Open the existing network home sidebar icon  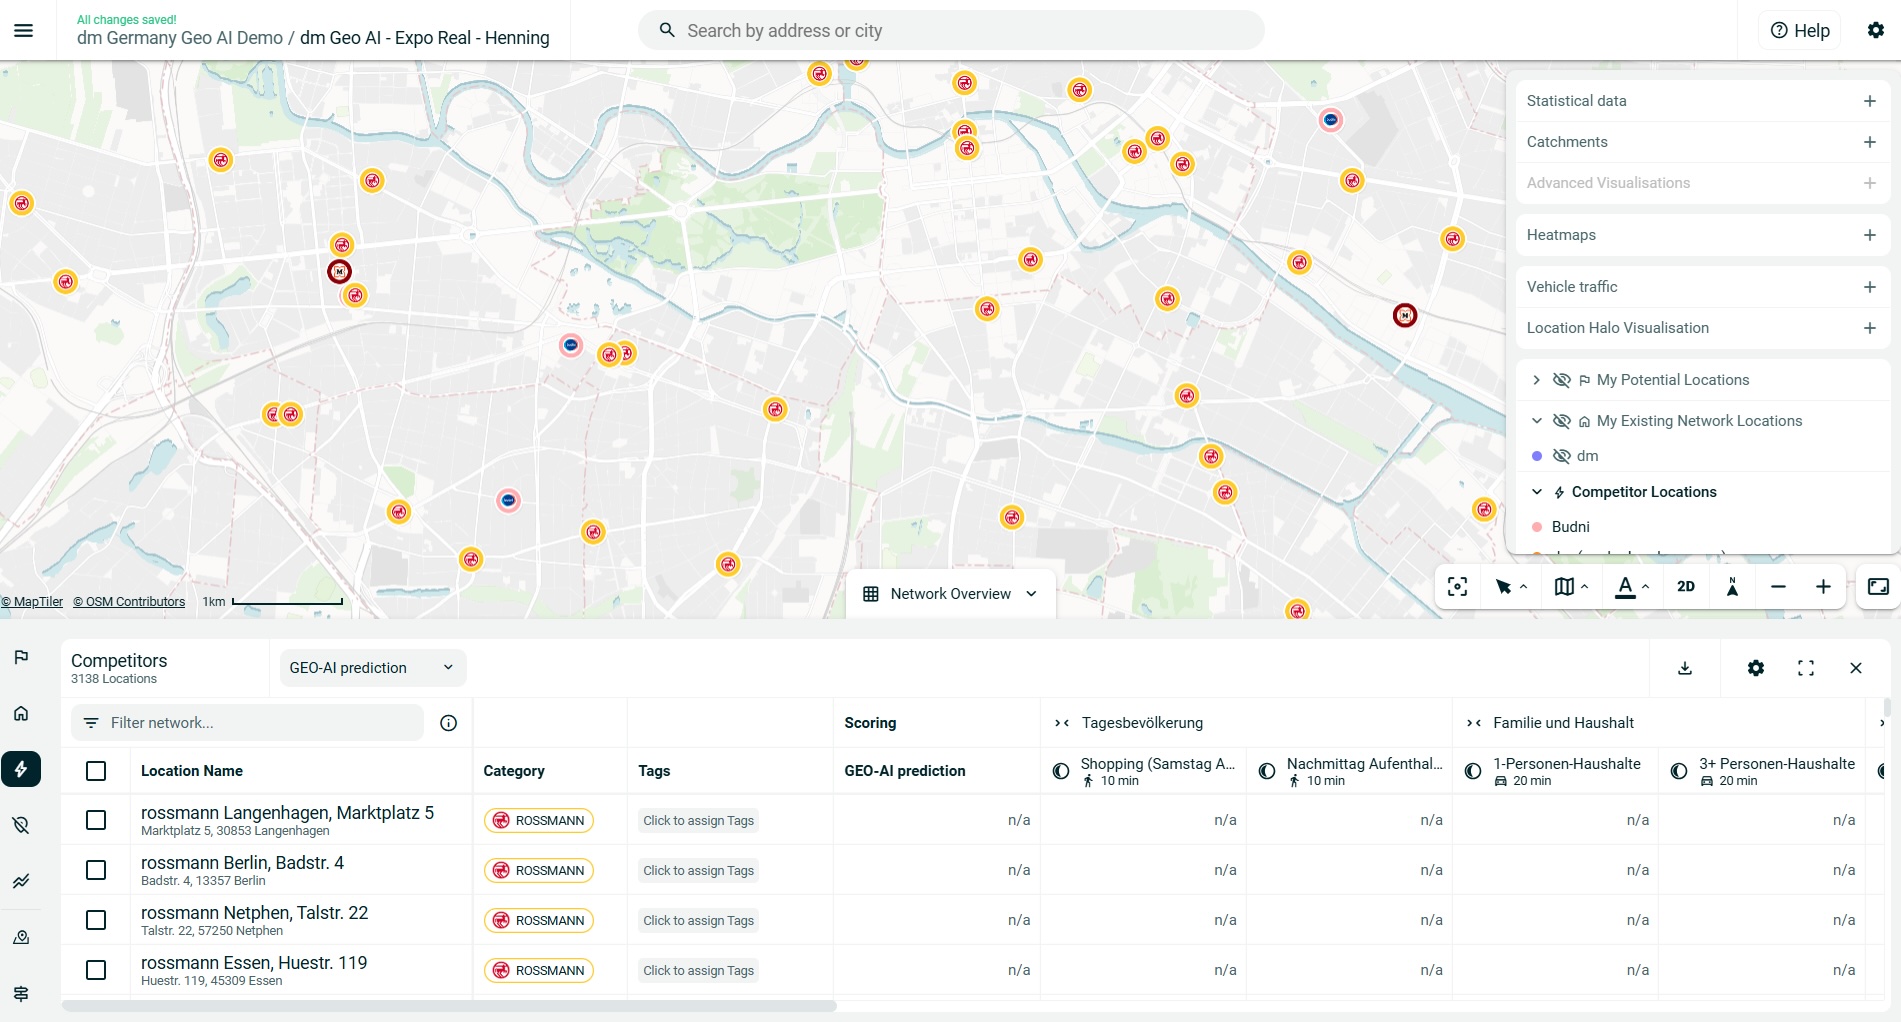pos(21,713)
